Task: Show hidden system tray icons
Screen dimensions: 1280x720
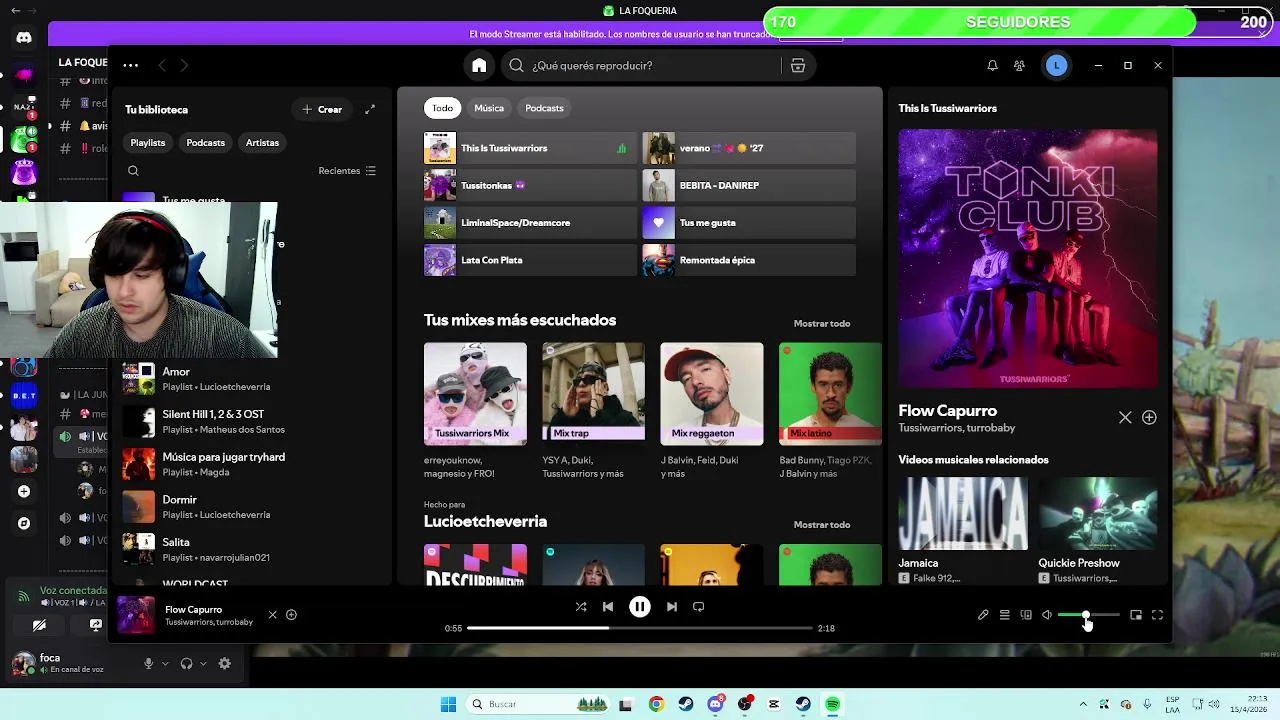Action: coord(1083,704)
